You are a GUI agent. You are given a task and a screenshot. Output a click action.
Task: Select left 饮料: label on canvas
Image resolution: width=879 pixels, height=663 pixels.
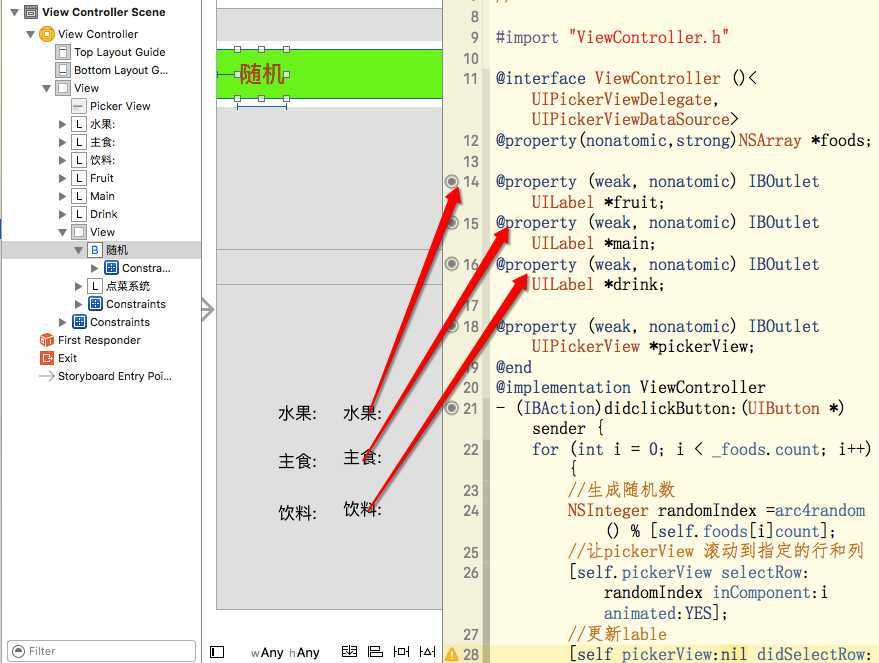coord(297,512)
